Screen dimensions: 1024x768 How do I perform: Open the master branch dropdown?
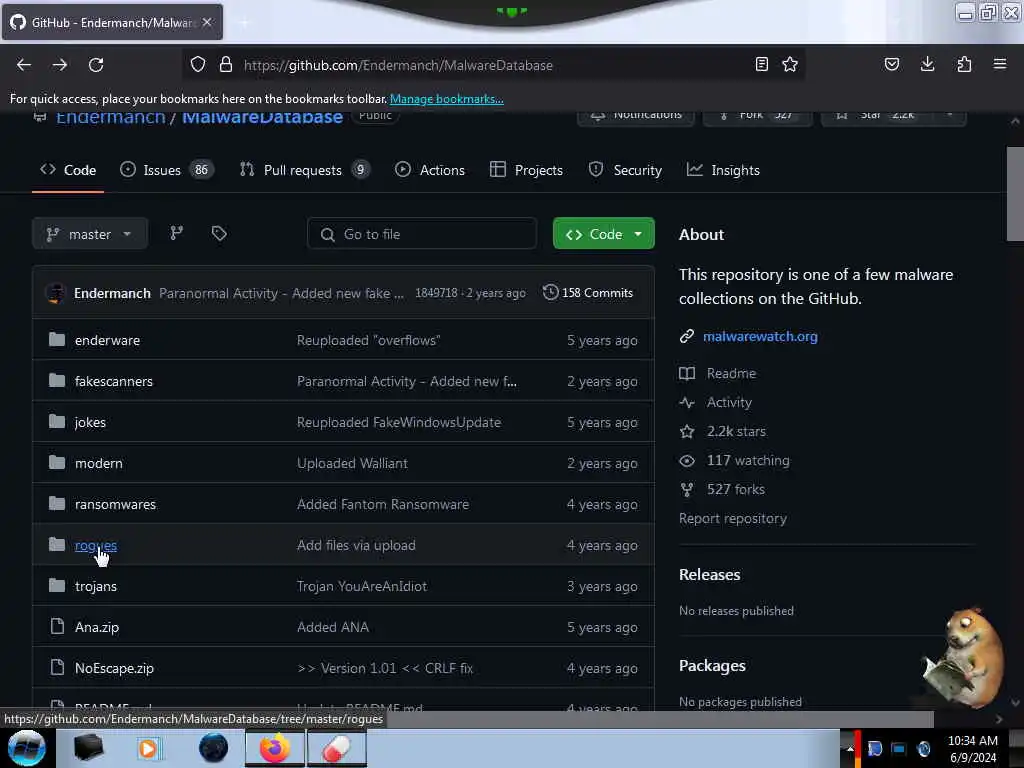89,234
